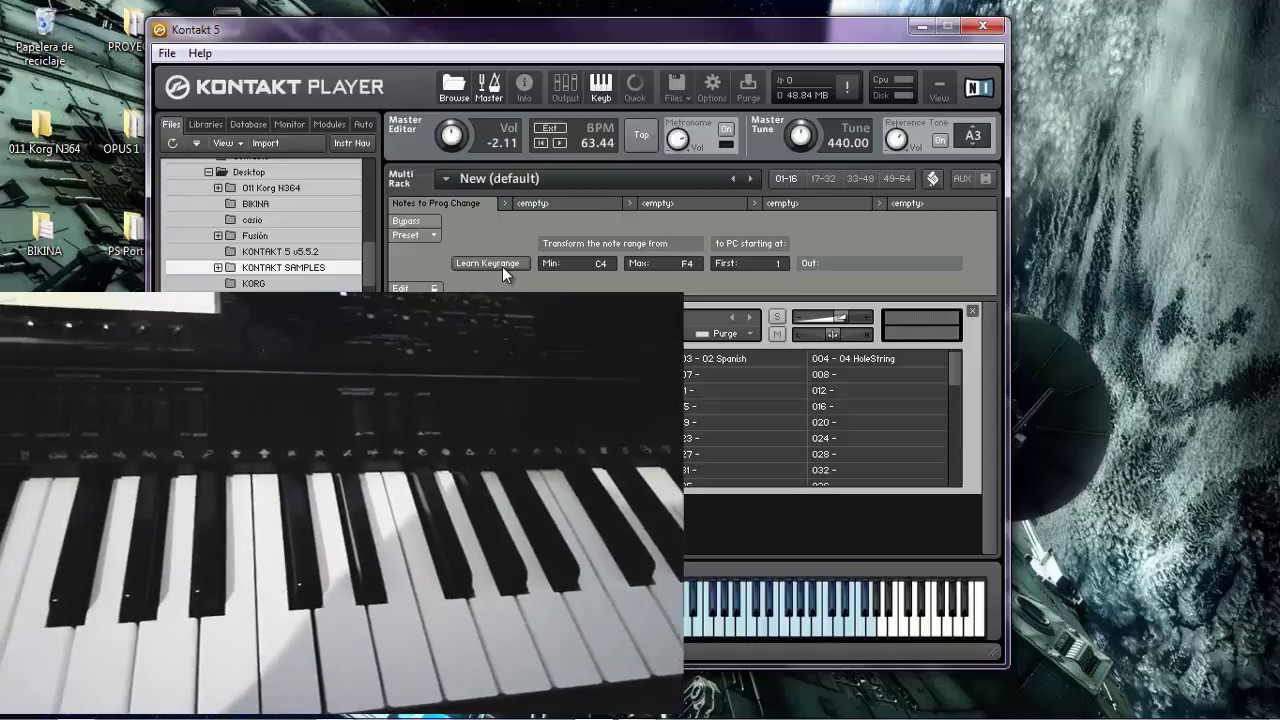Toggle Ext sync for BPM
The height and width of the screenshot is (720, 1280).
click(550, 128)
